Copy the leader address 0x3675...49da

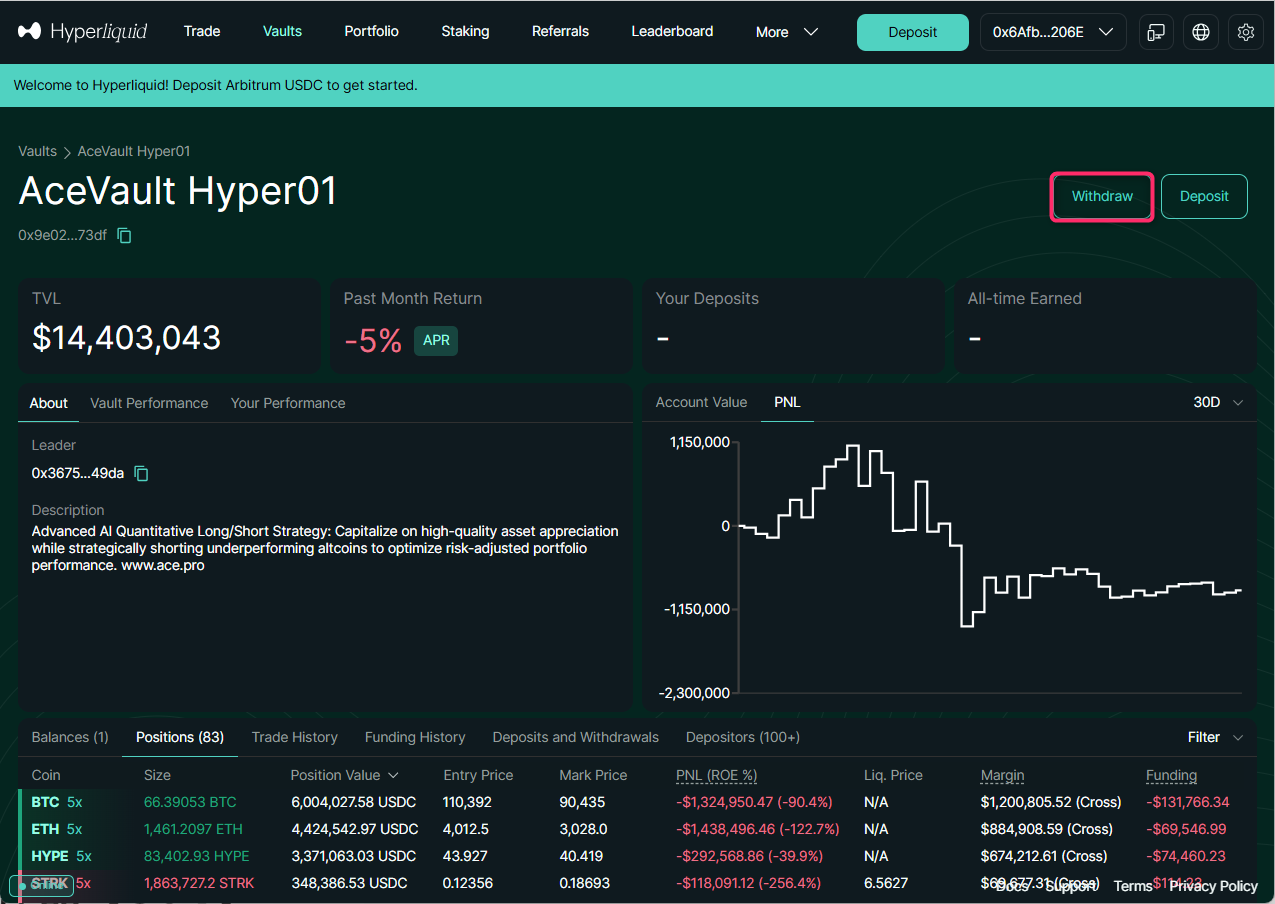click(x=142, y=473)
